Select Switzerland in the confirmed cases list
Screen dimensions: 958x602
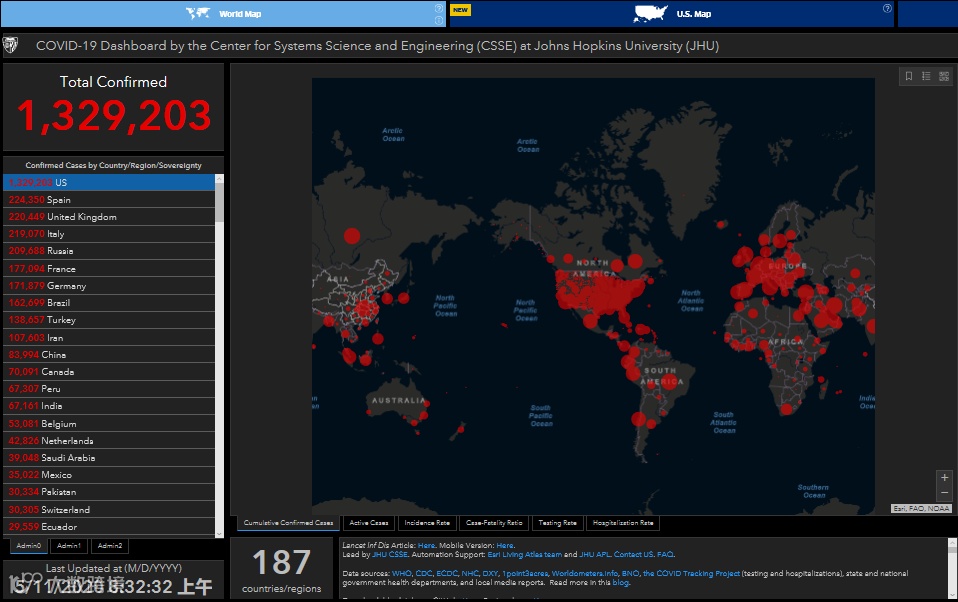[109, 510]
